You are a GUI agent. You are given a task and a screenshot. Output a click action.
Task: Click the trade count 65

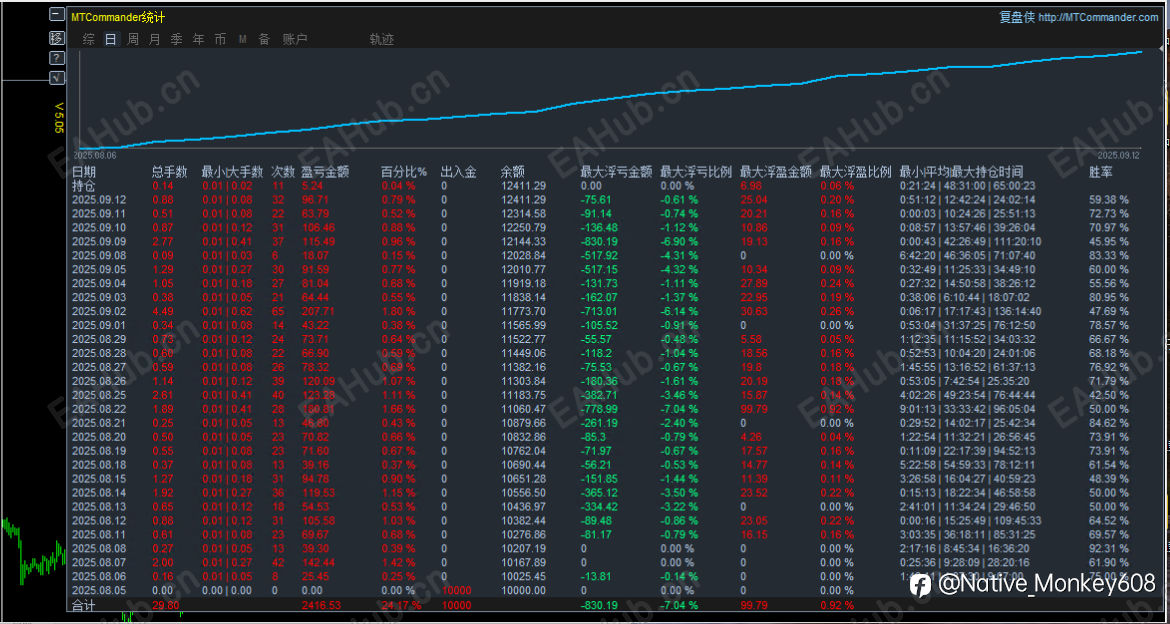click(x=277, y=311)
